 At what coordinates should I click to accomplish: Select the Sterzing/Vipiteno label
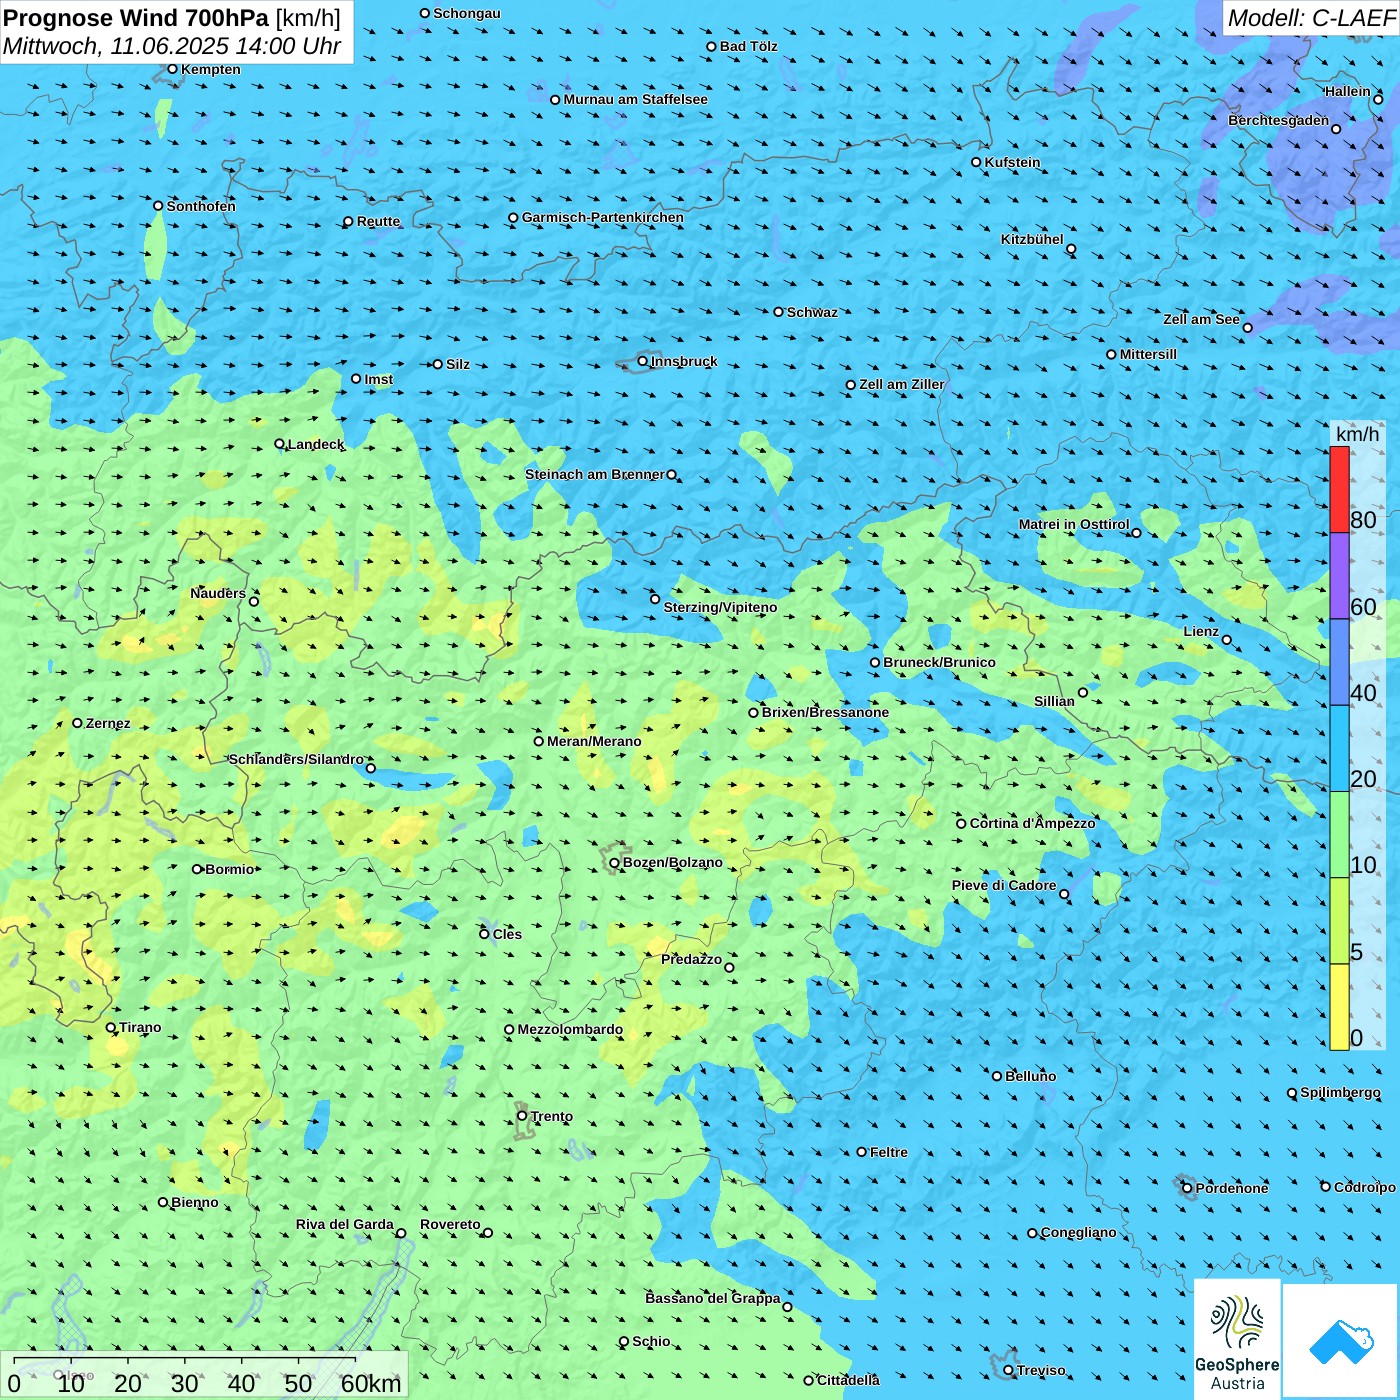point(720,607)
